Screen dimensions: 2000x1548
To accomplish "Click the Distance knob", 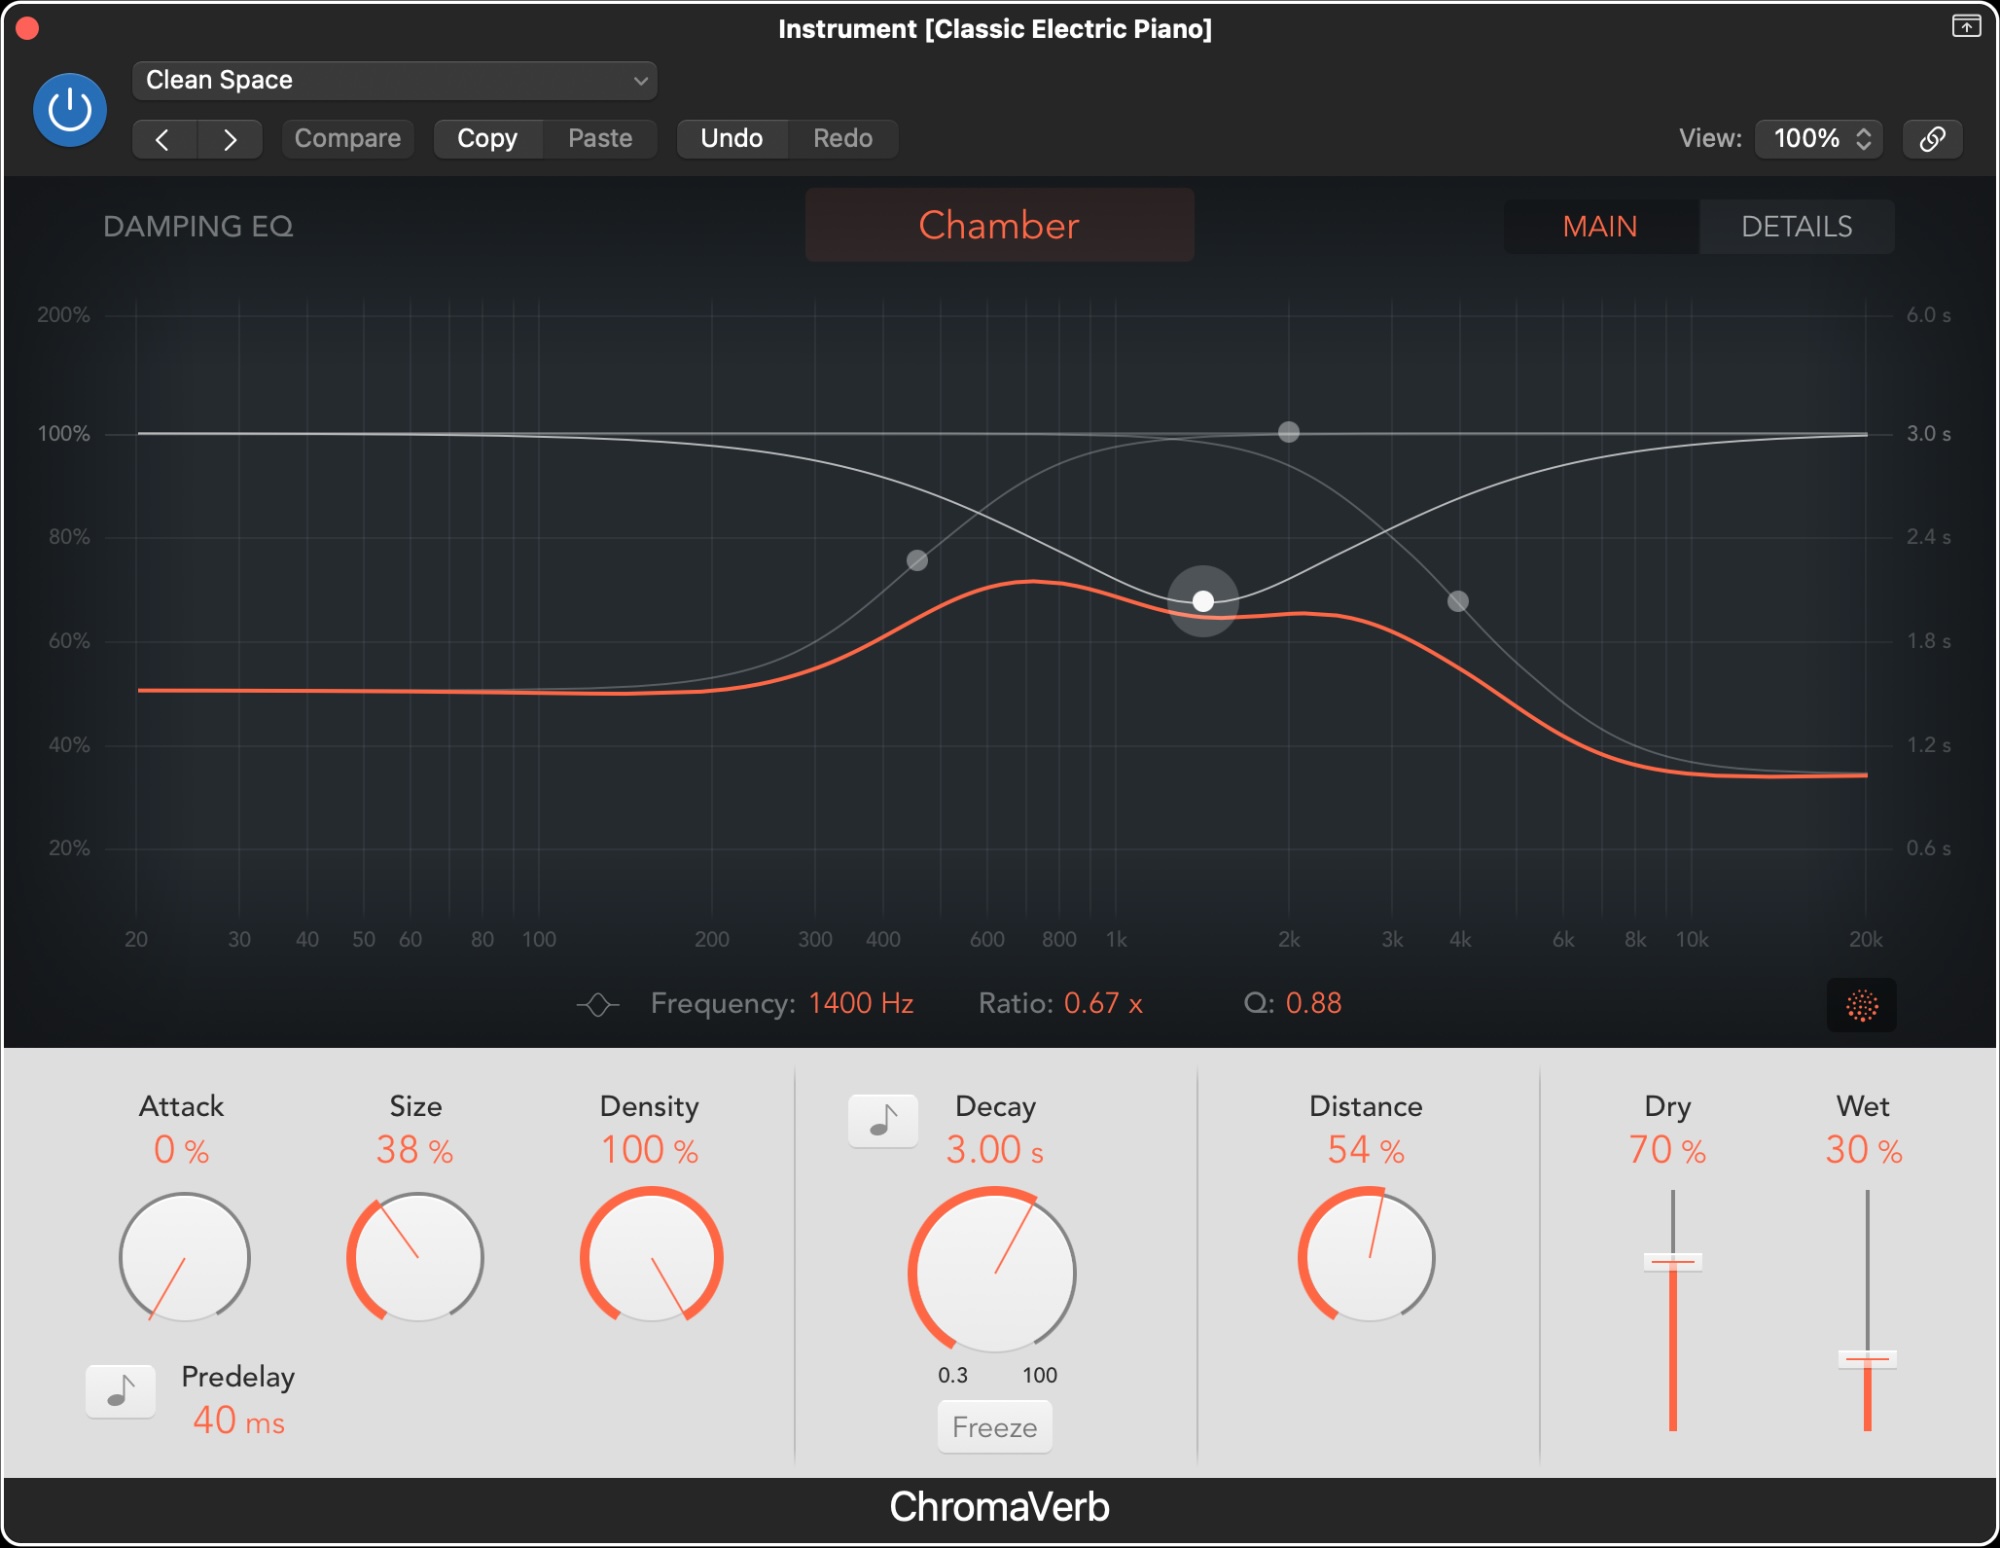I will 1367,1257.
